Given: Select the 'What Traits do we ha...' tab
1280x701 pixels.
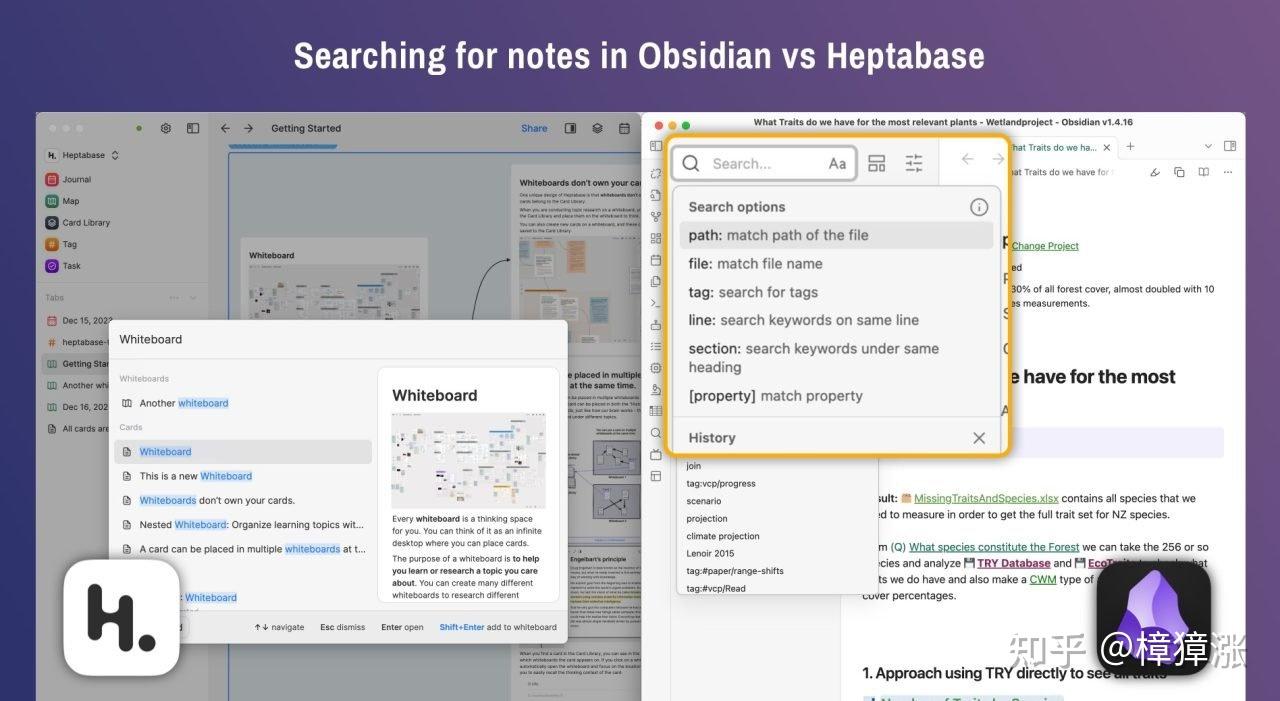Looking at the screenshot, I should (x=1057, y=146).
